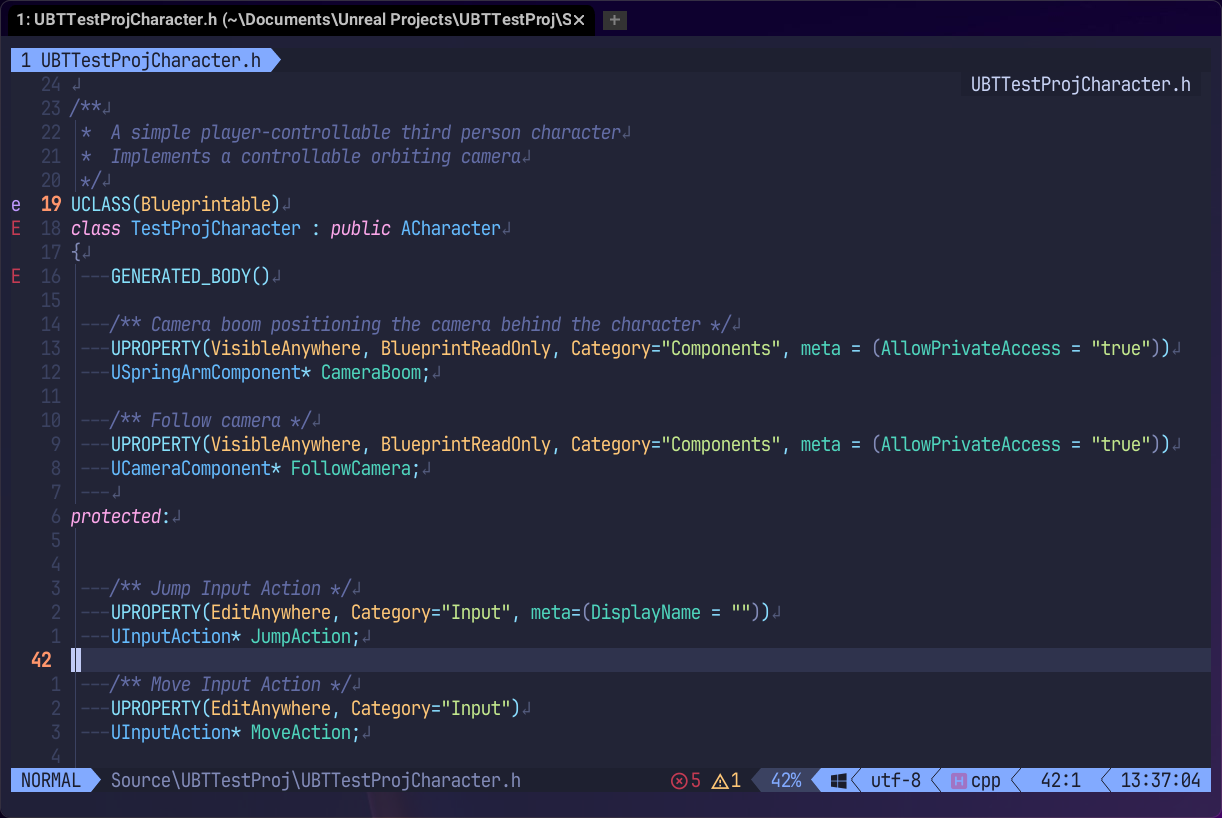Viewport: 1222px width, 818px height.
Task: Click the MoveAction variable name
Action: [x=301, y=733]
